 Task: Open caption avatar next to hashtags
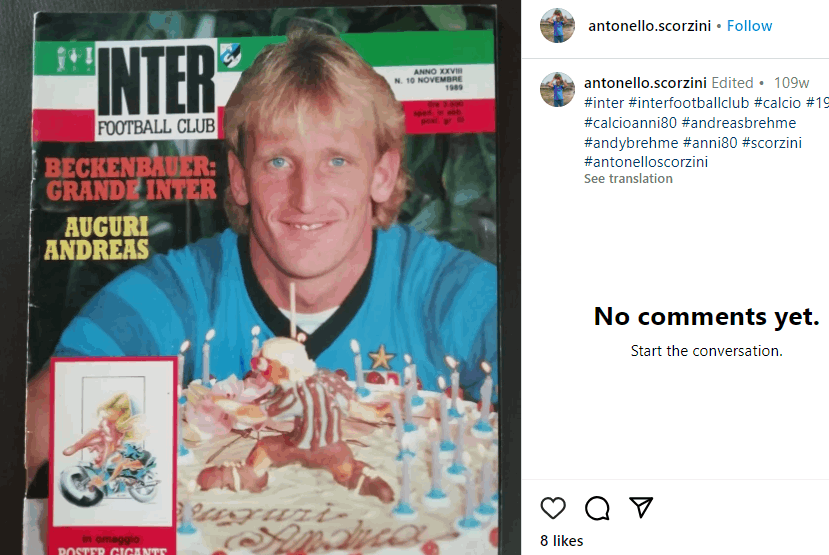[x=557, y=89]
